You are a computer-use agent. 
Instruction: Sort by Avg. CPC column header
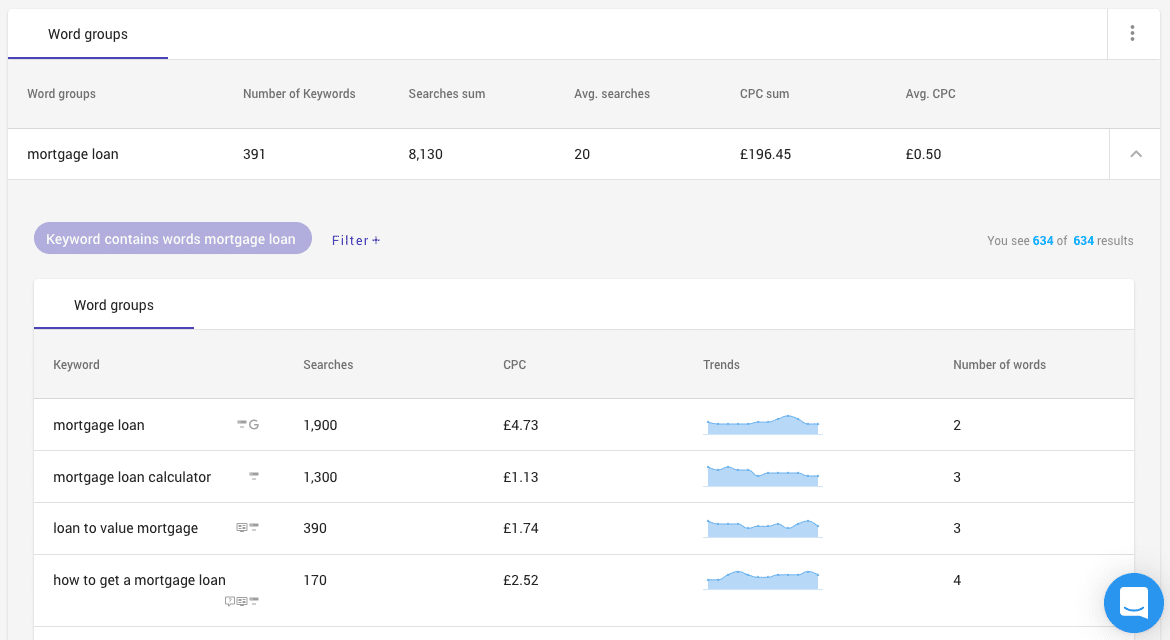(x=930, y=94)
